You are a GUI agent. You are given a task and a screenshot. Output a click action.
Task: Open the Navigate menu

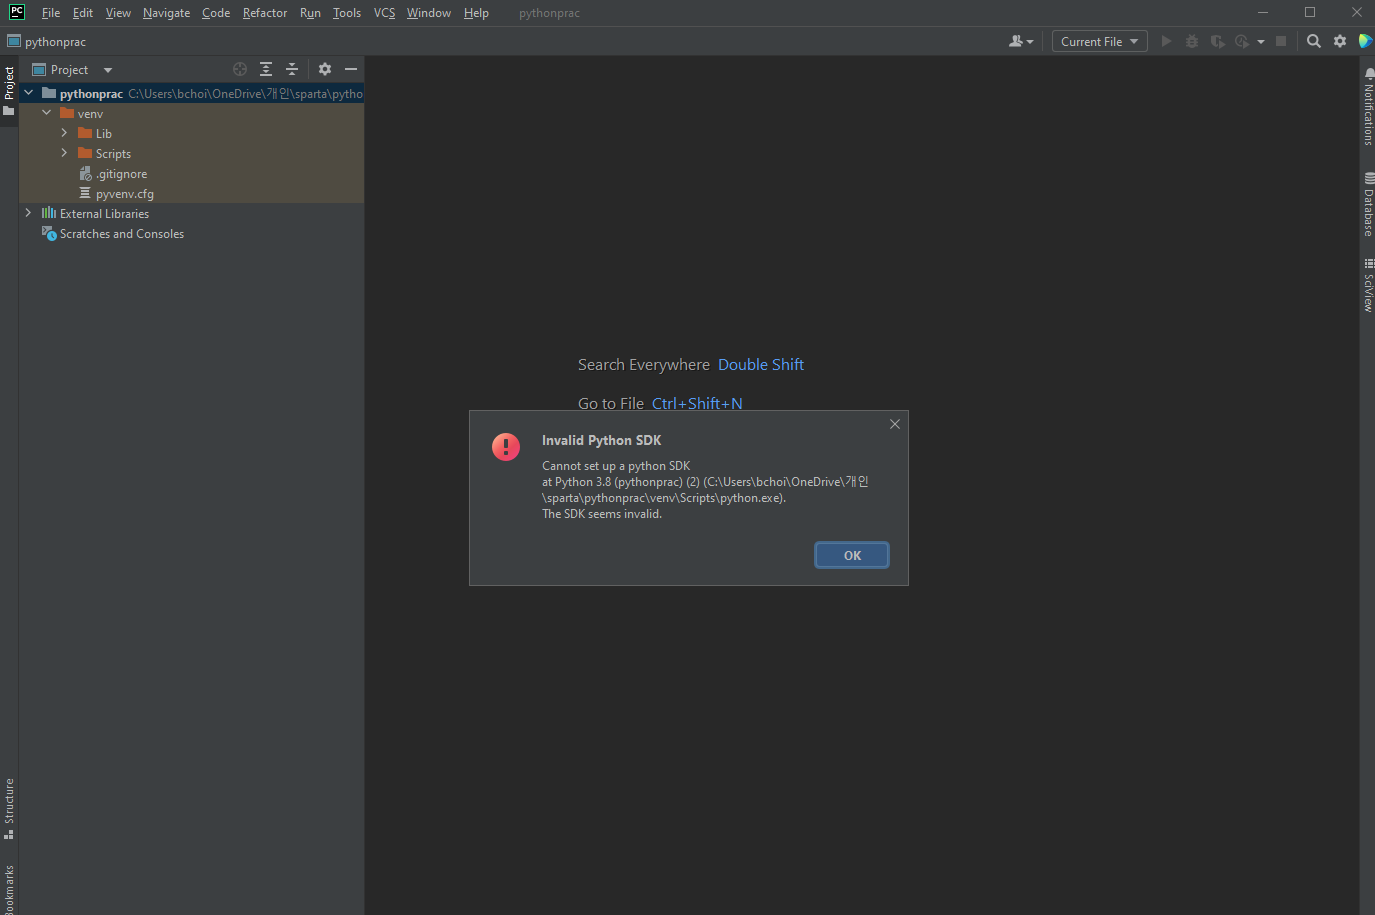pos(166,13)
